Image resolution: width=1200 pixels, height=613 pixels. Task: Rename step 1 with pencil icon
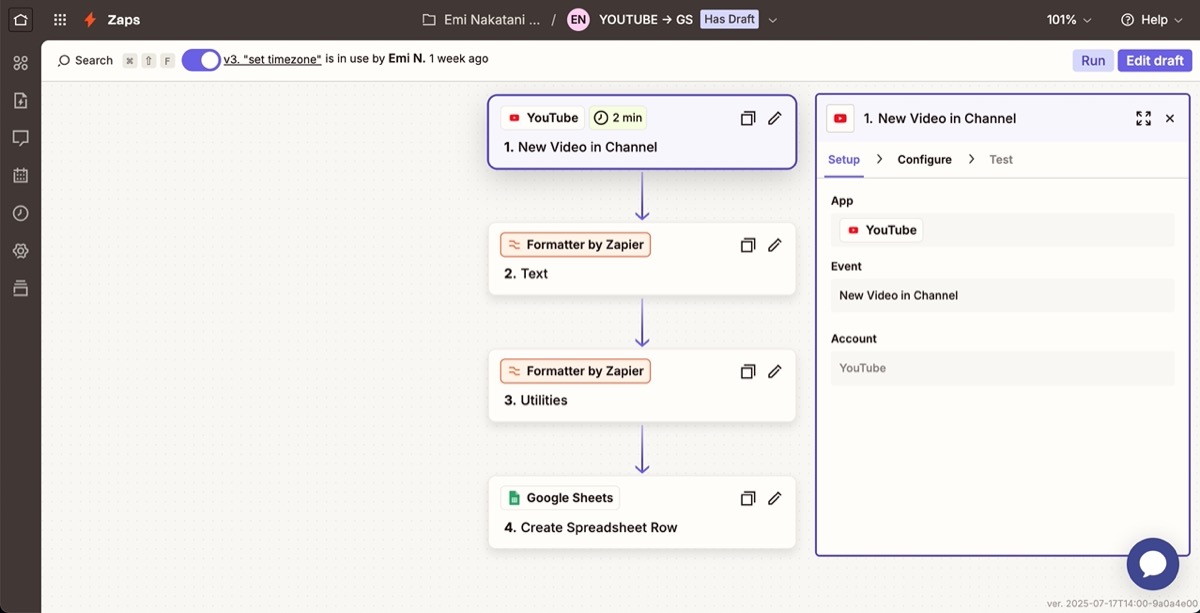coord(774,118)
